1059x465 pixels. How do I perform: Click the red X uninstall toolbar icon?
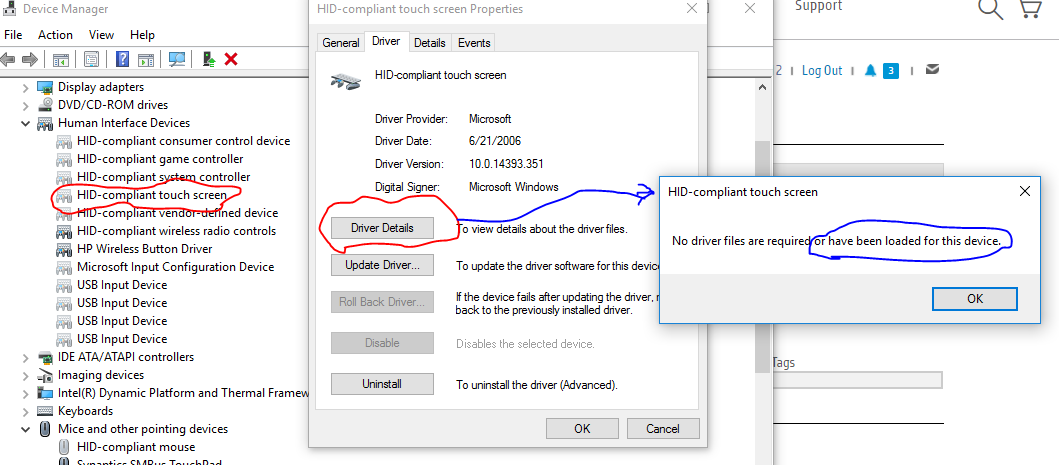pos(231,59)
